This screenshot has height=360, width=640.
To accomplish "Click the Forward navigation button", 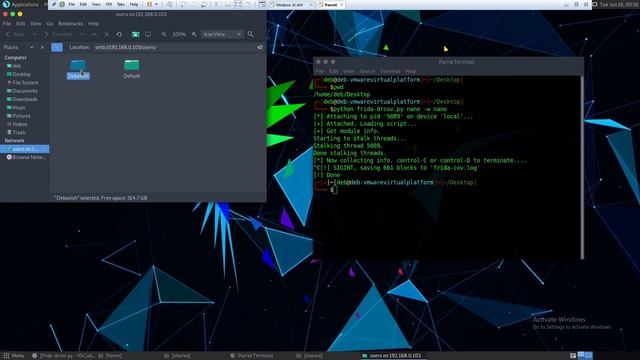I will tap(58, 34).
